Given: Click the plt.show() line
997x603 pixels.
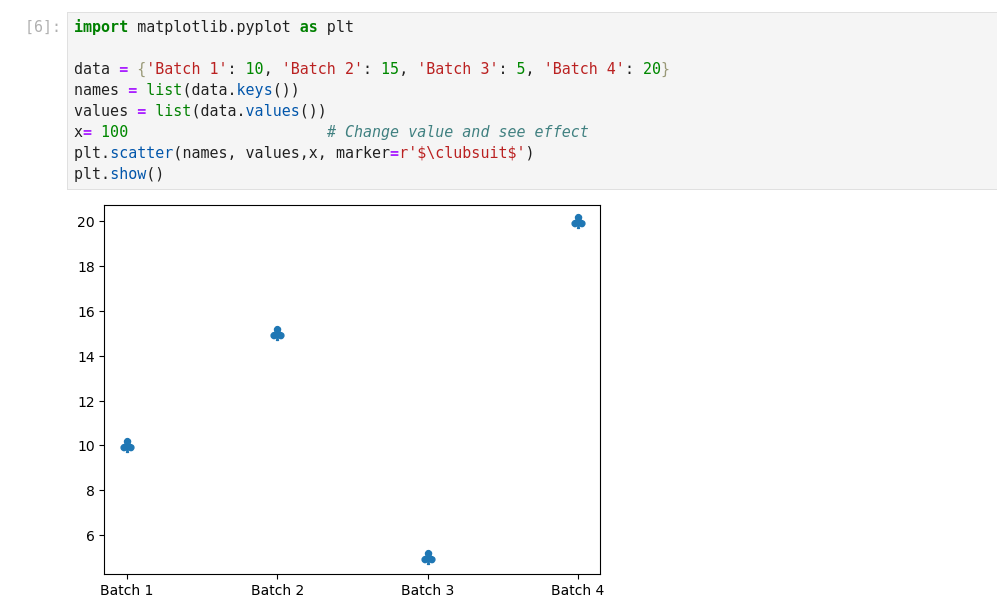Looking at the screenshot, I should coord(118,174).
